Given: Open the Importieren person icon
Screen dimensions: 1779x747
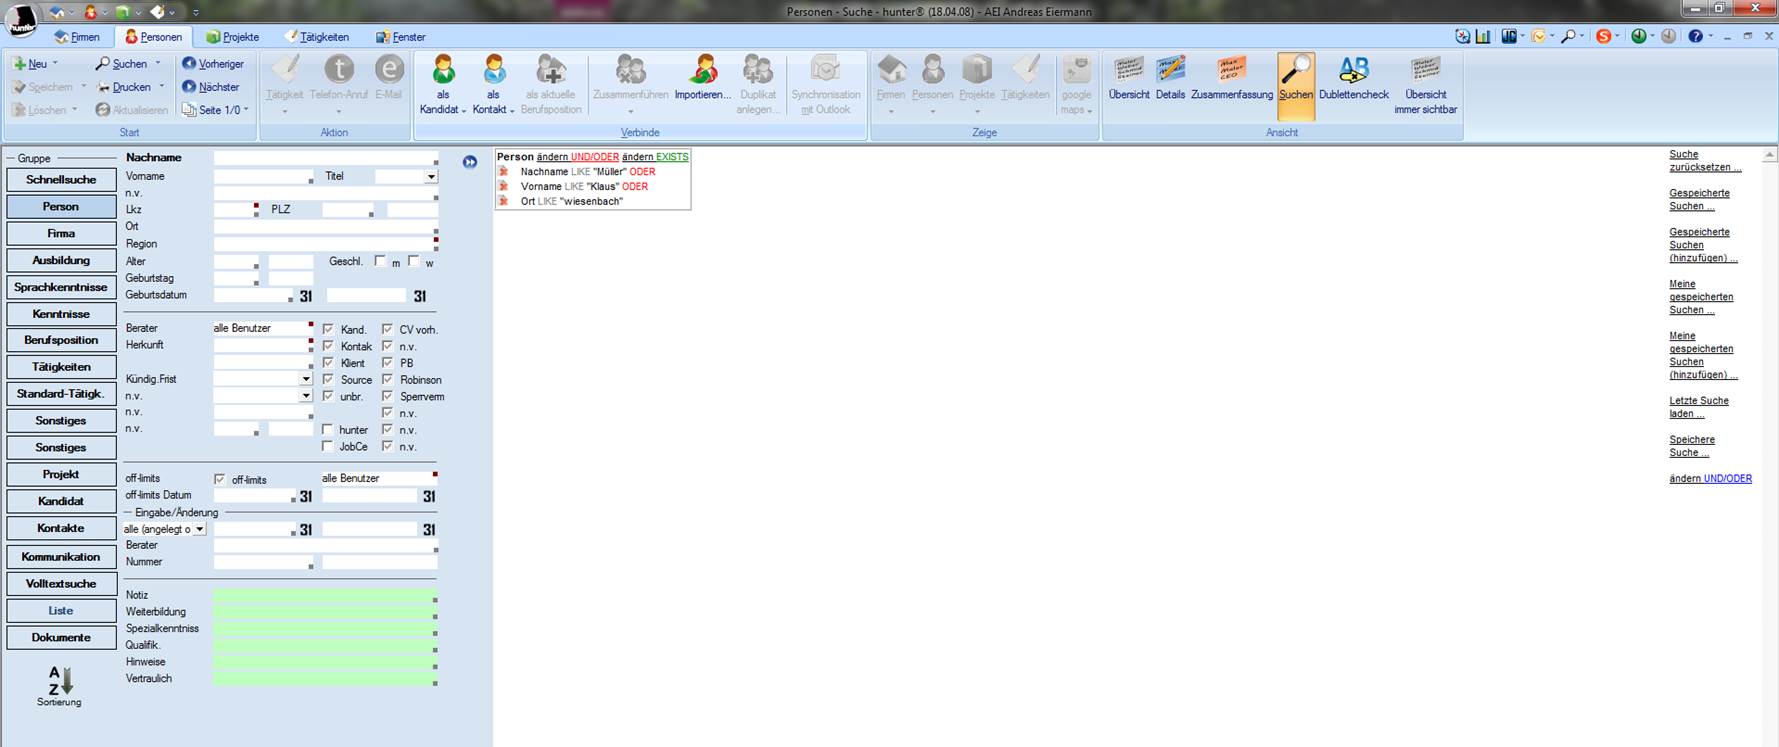Looking at the screenshot, I should (x=703, y=71).
